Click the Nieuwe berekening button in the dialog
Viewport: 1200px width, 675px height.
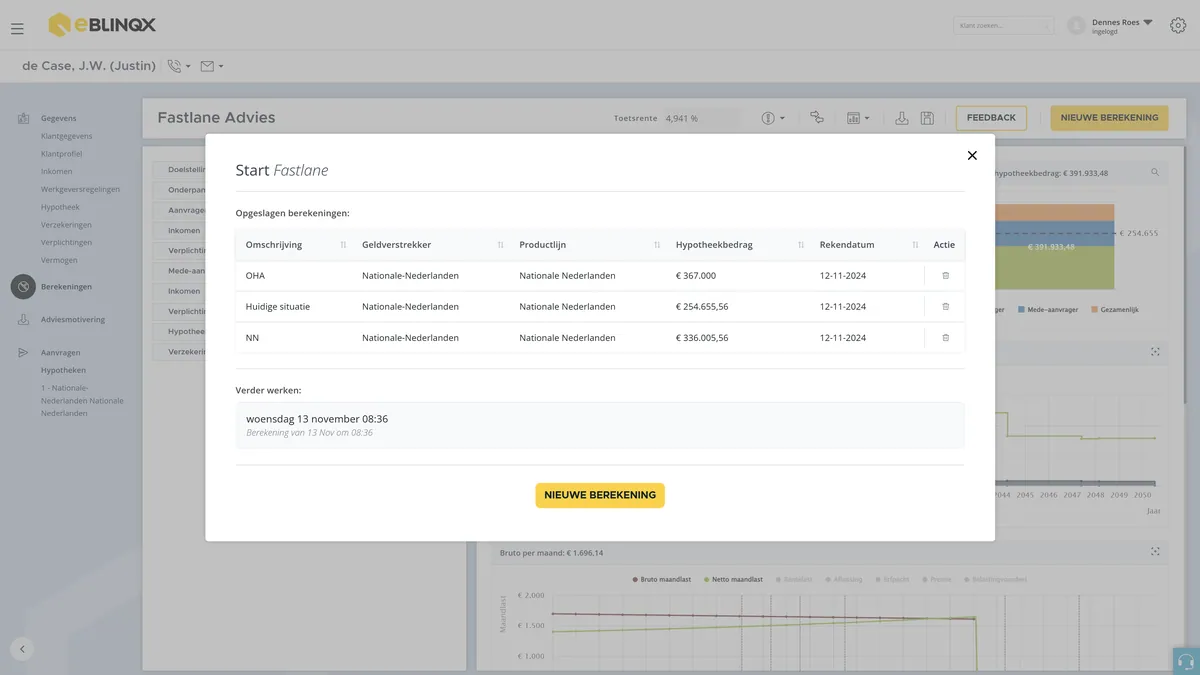tap(600, 495)
